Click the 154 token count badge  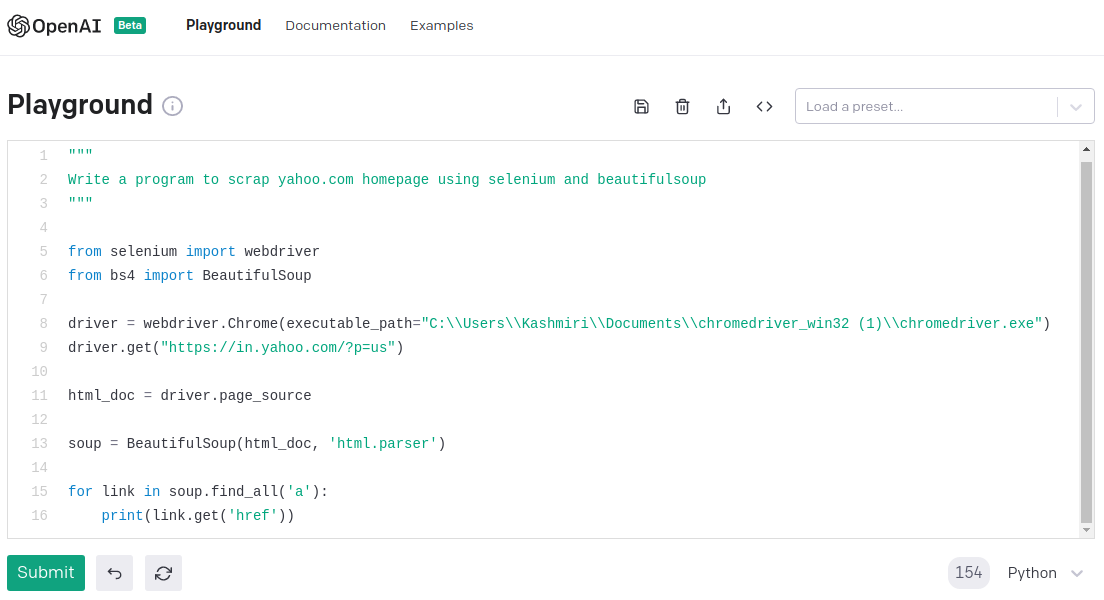click(x=968, y=573)
